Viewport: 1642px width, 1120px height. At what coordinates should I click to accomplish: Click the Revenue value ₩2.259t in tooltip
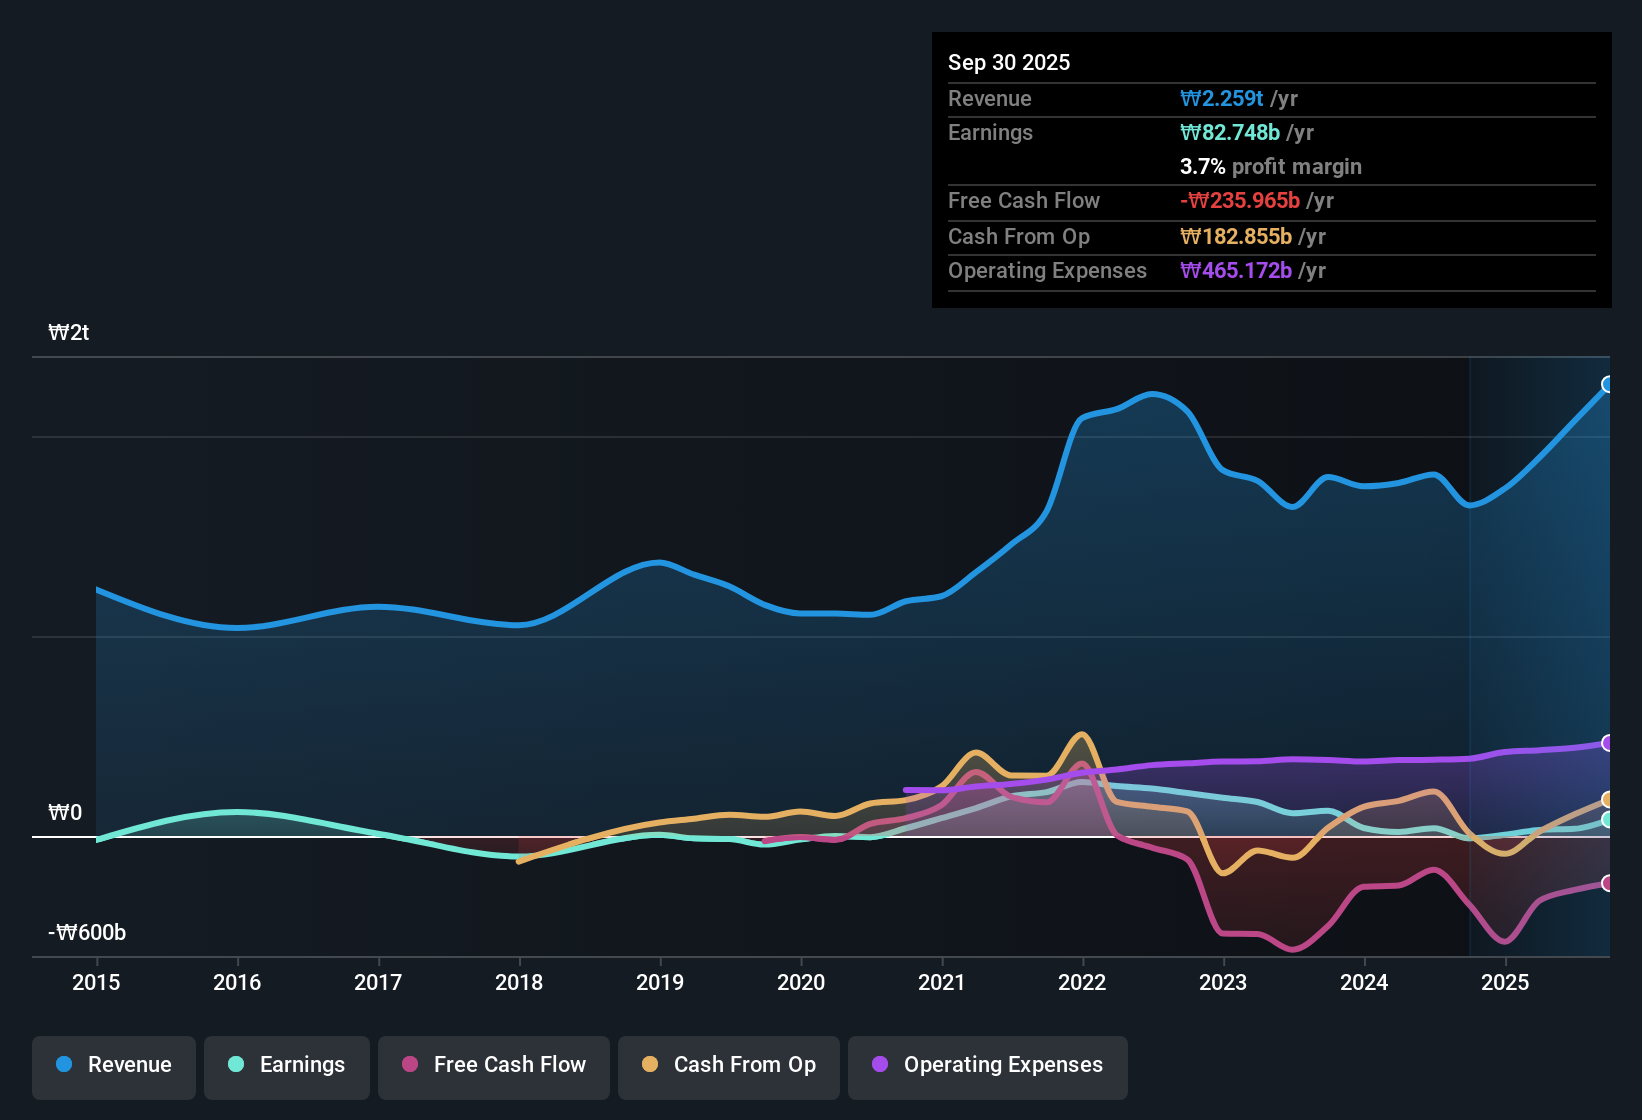(x=1224, y=98)
